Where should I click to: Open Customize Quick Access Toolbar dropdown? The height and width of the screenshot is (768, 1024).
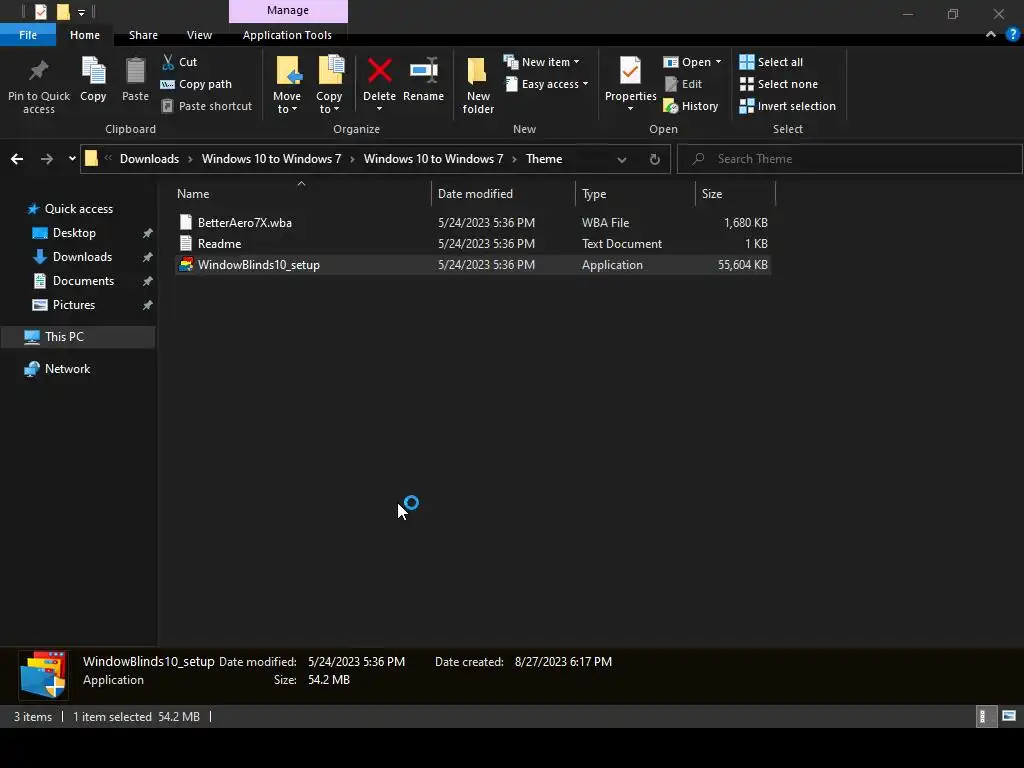[x=81, y=12]
